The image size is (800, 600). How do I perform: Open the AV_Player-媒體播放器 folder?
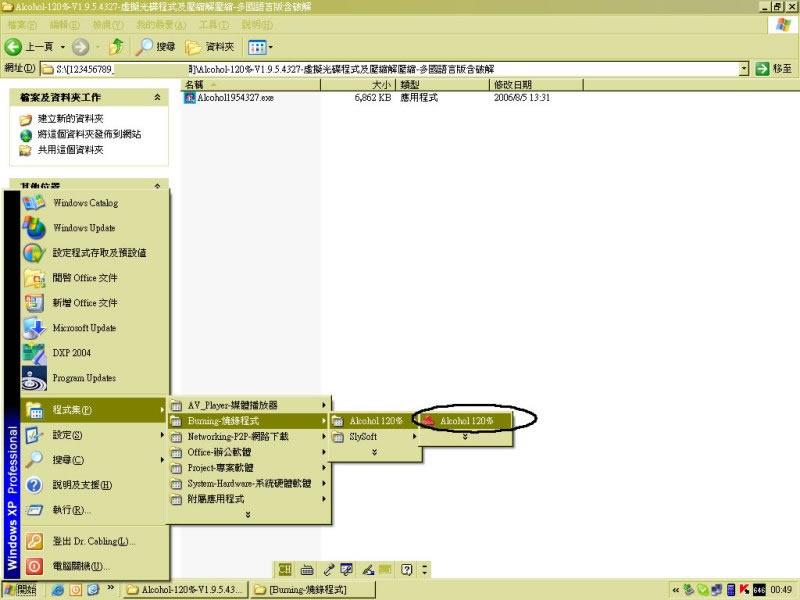tap(248, 405)
